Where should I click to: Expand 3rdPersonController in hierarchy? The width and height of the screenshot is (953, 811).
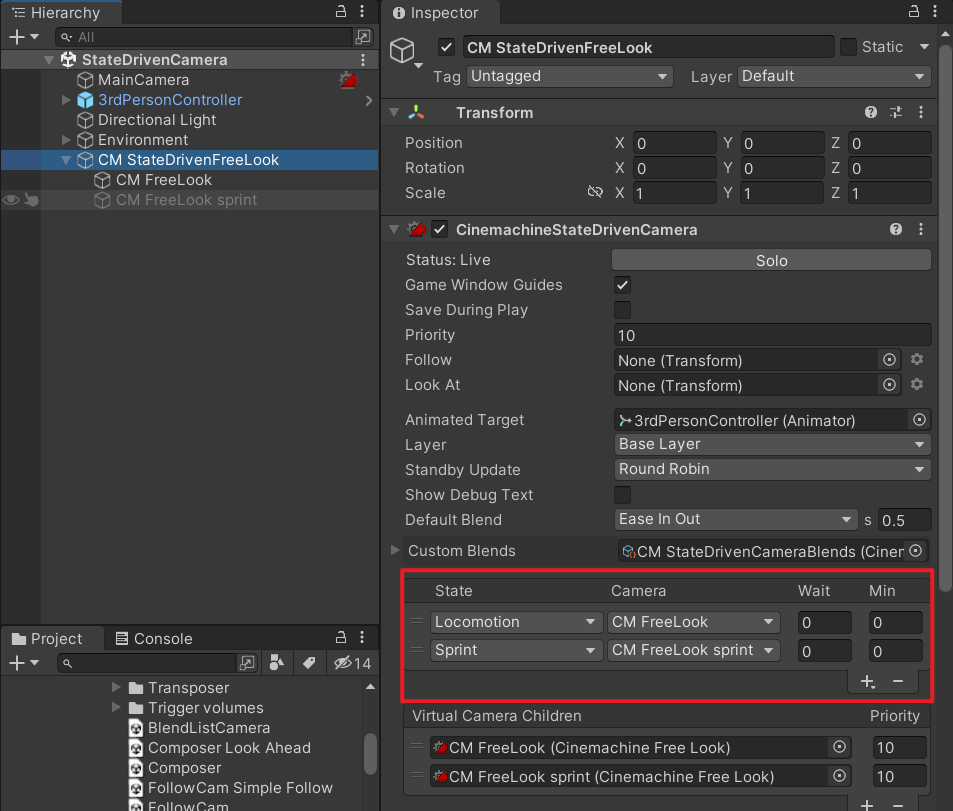click(66, 100)
